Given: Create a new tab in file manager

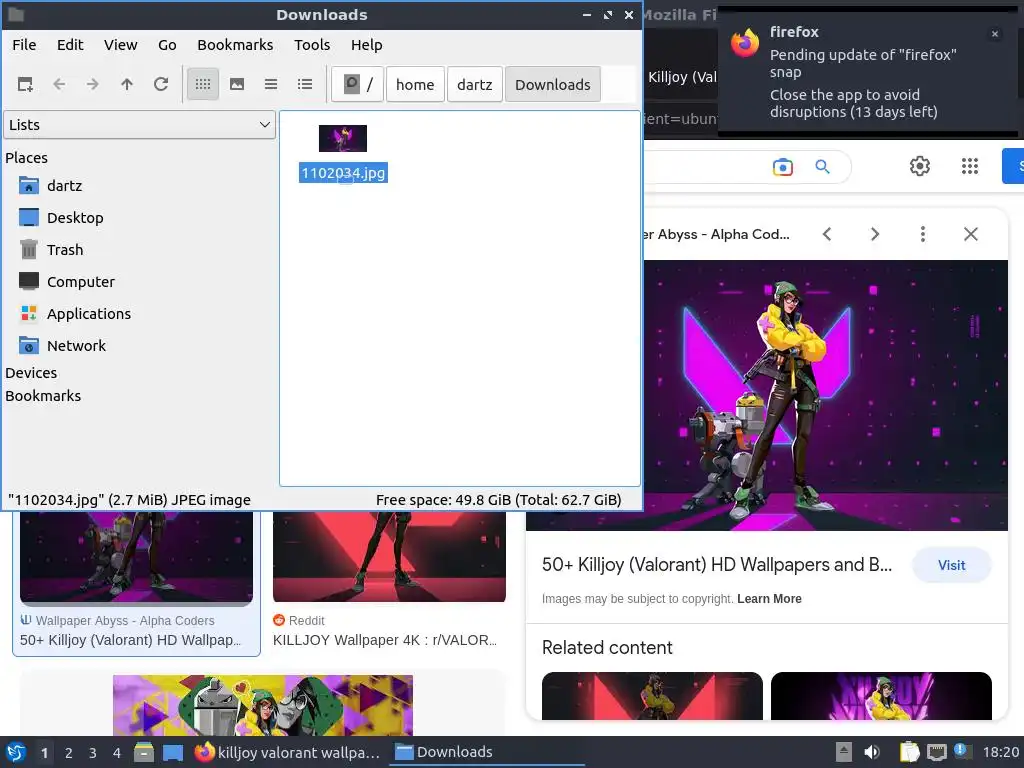Looking at the screenshot, I should (x=25, y=84).
